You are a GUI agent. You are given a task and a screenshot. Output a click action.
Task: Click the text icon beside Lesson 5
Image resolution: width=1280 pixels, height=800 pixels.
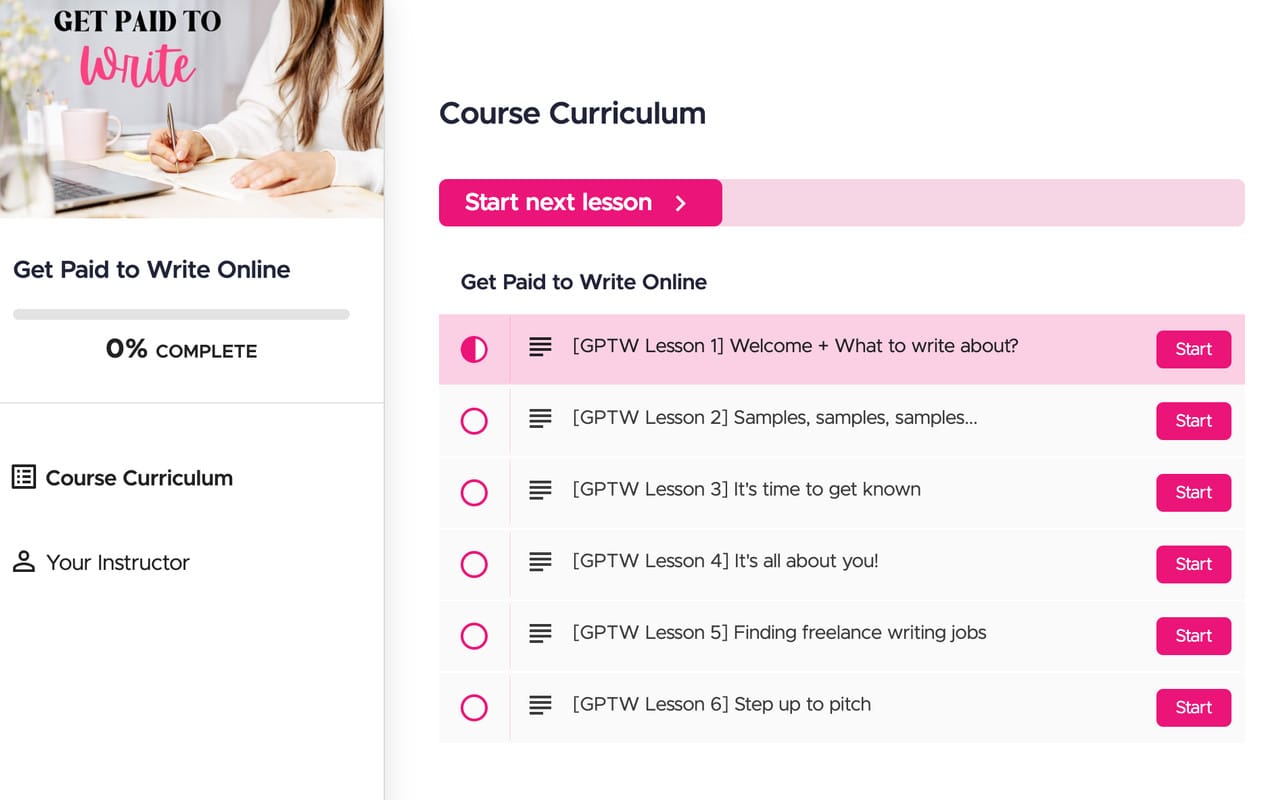(x=540, y=635)
